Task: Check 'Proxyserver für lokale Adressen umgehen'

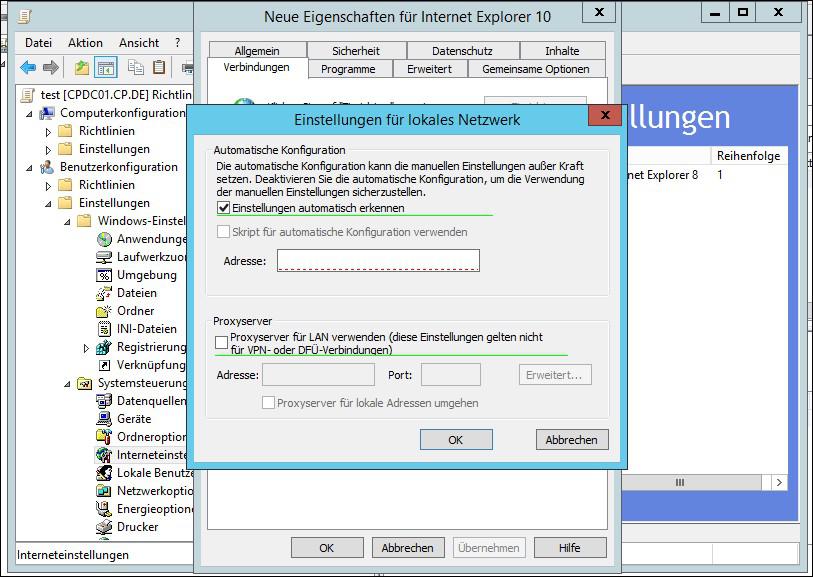Action: coord(268,403)
